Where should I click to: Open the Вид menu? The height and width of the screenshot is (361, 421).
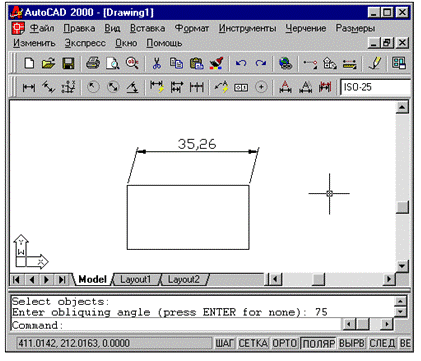point(112,28)
